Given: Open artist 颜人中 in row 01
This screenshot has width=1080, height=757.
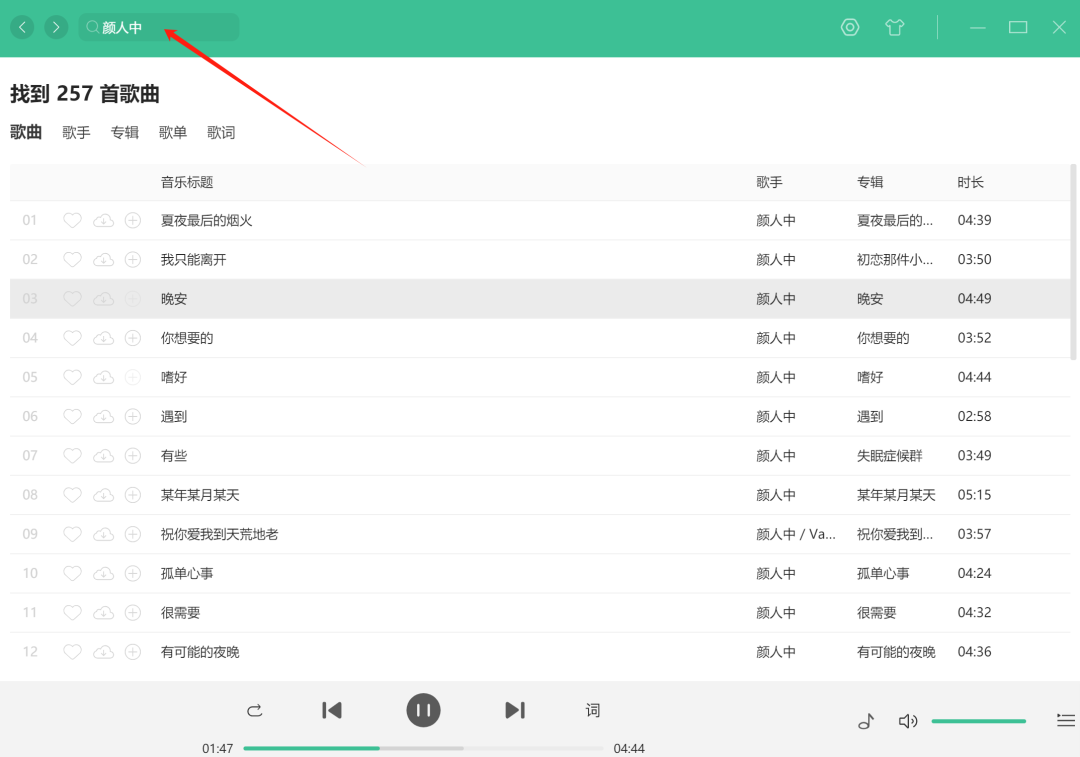Looking at the screenshot, I should (x=776, y=220).
